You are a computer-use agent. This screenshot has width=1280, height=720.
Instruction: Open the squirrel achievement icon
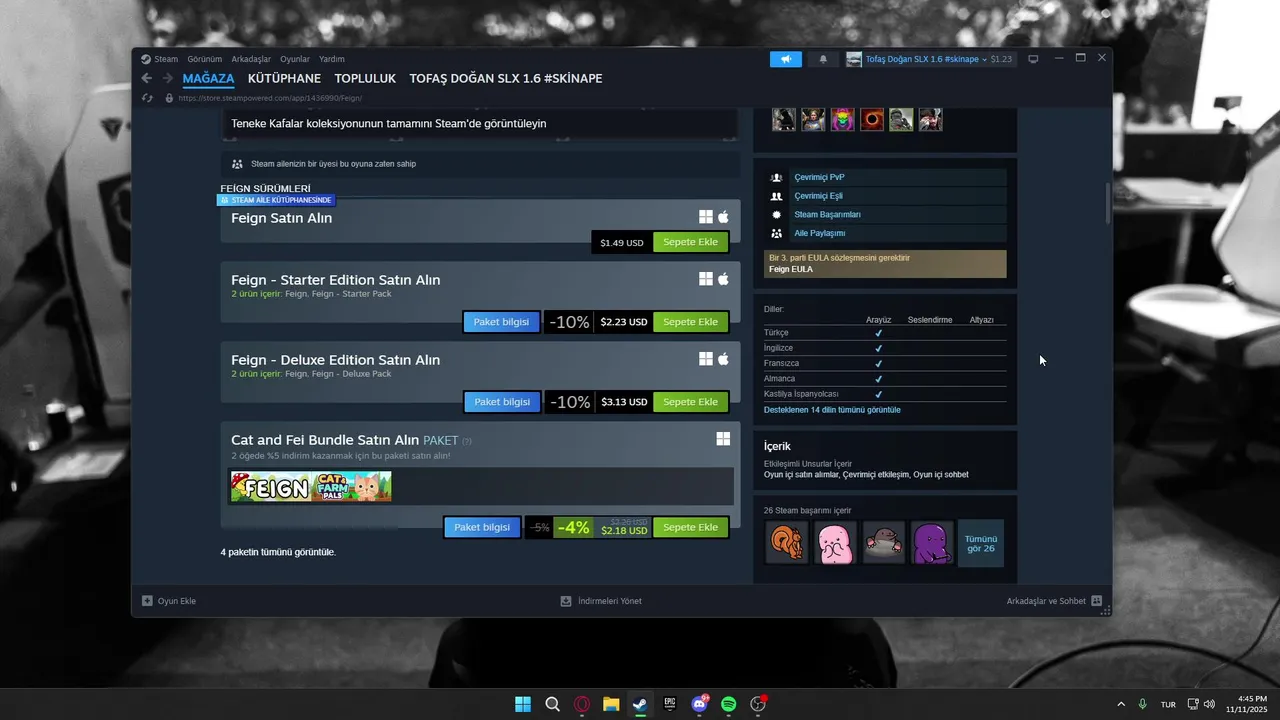[786, 543]
